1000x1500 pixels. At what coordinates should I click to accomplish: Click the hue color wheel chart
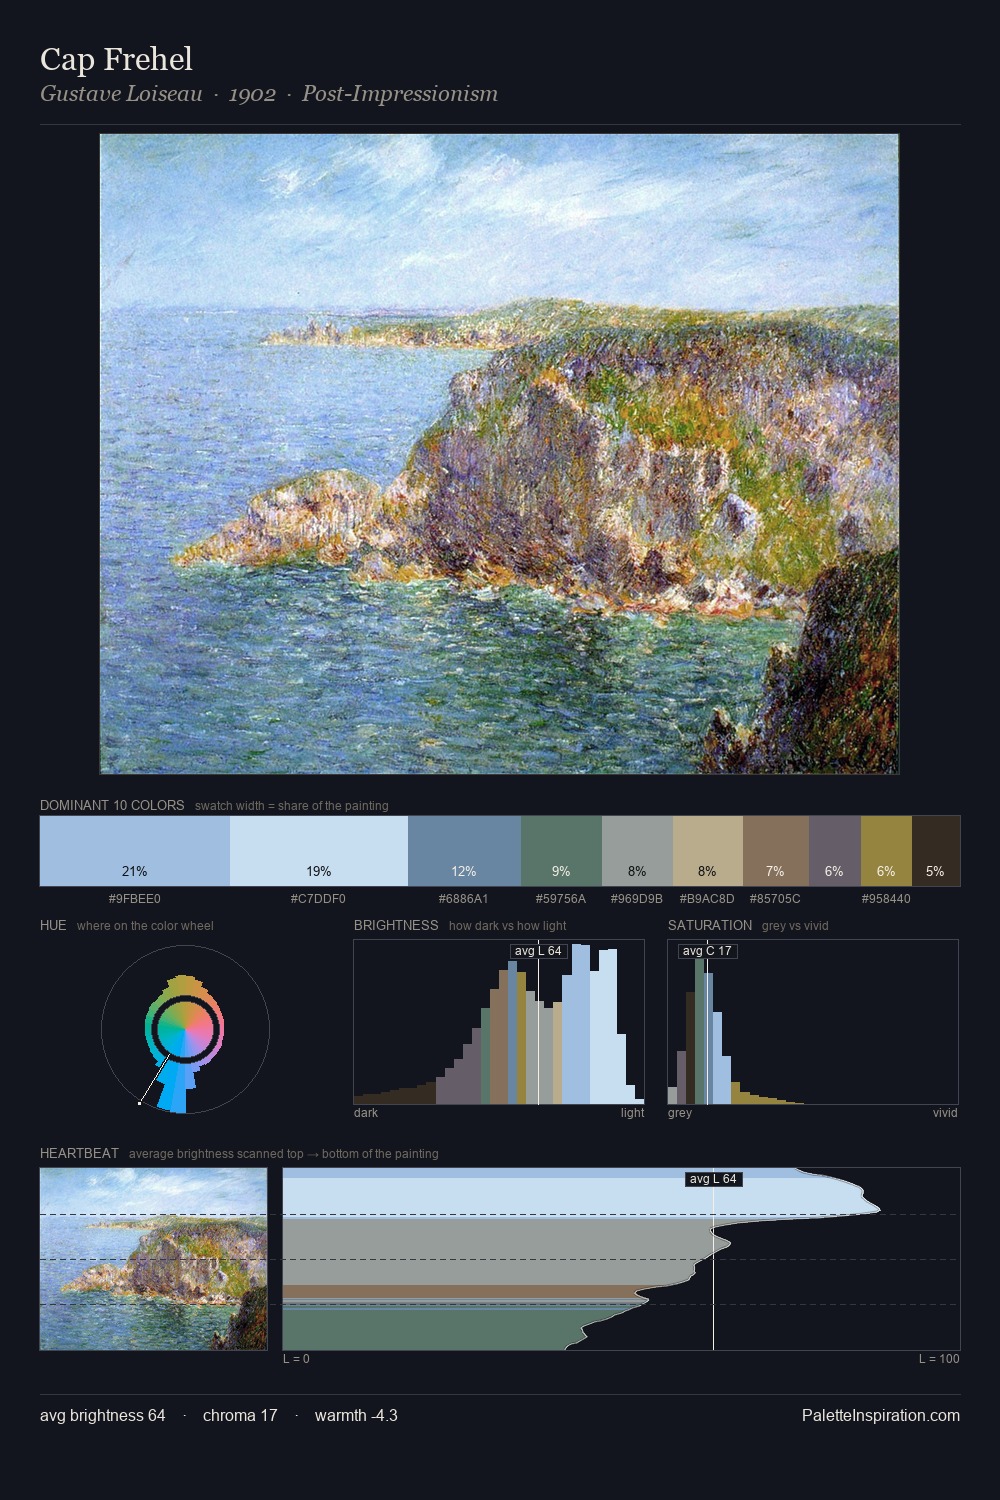pyautogui.click(x=185, y=1029)
